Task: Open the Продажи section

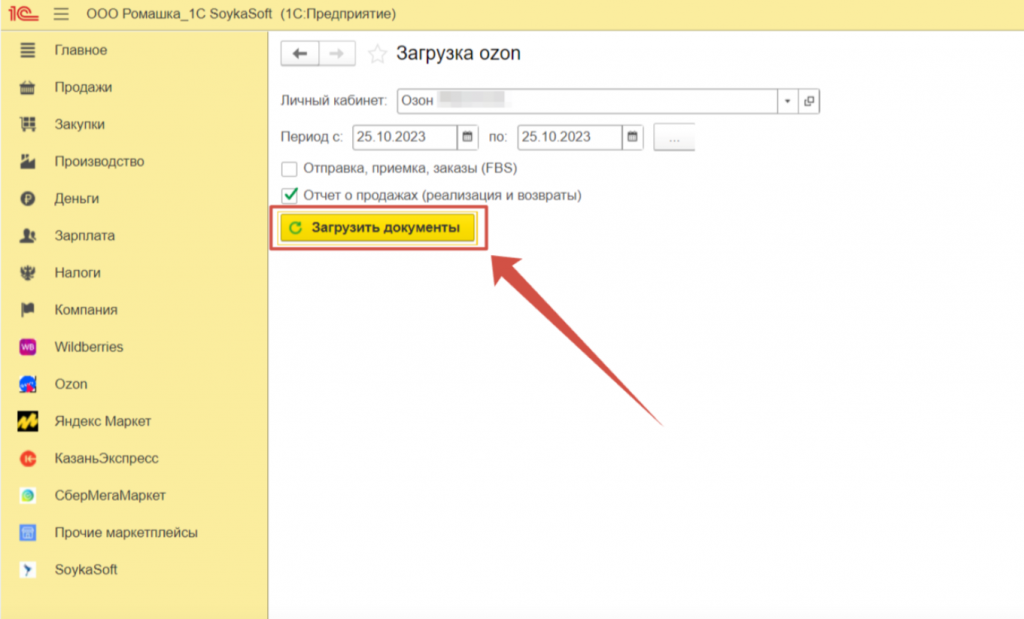Action: click(x=83, y=87)
